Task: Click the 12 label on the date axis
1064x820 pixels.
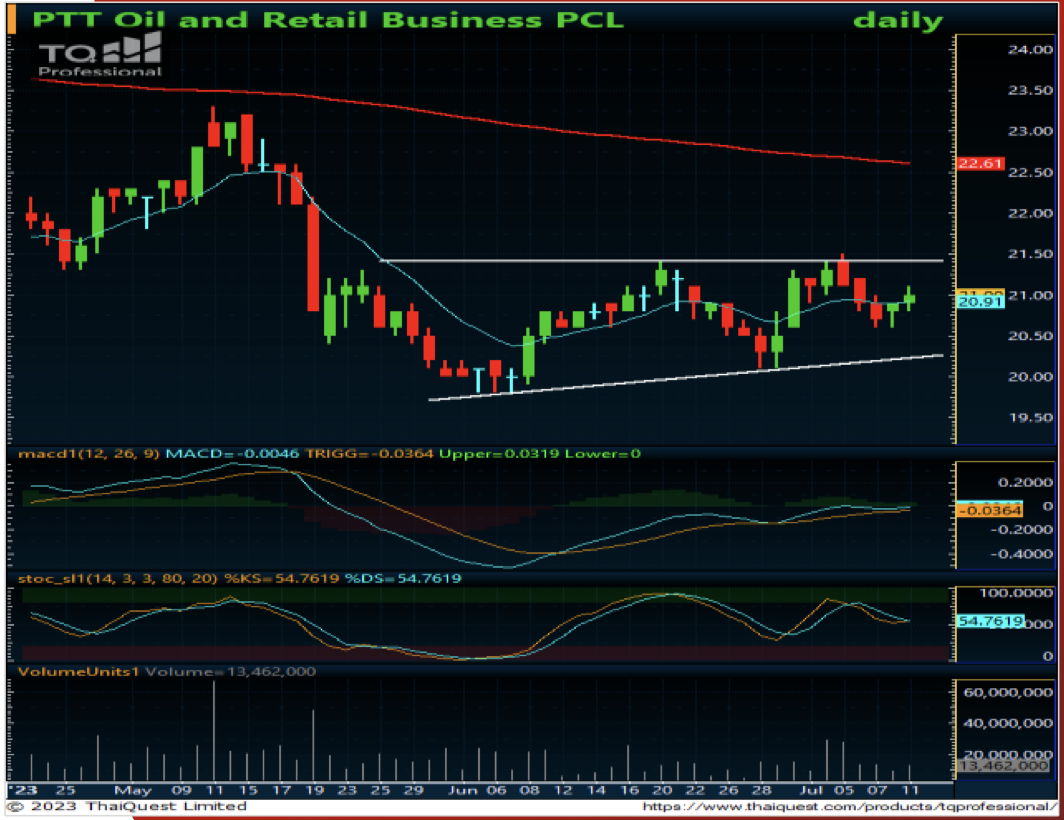Action: tap(563, 790)
